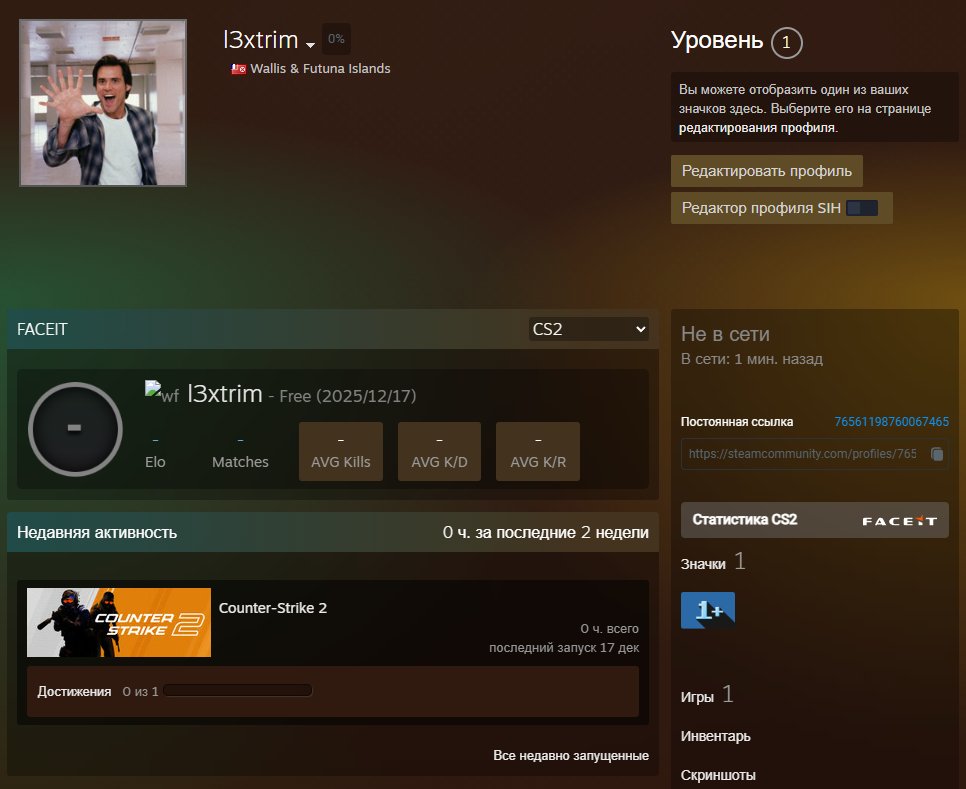The height and width of the screenshot is (789, 966).
Task: Click the copy icon in permanent link field
Action: pos(936,454)
